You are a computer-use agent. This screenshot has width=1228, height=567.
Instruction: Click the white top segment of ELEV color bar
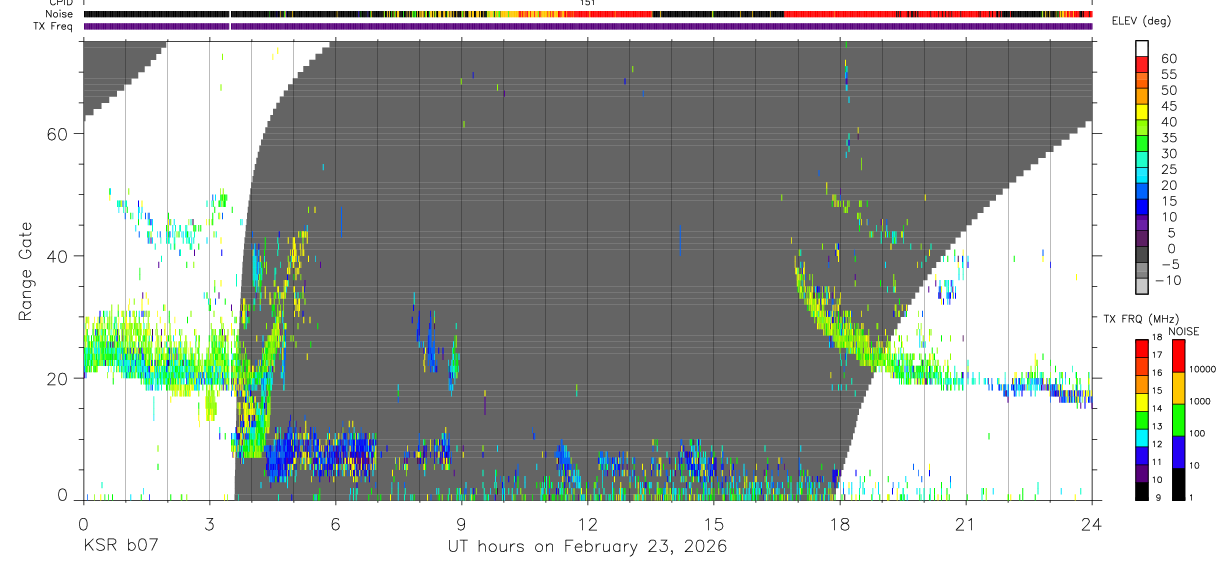1142,47
